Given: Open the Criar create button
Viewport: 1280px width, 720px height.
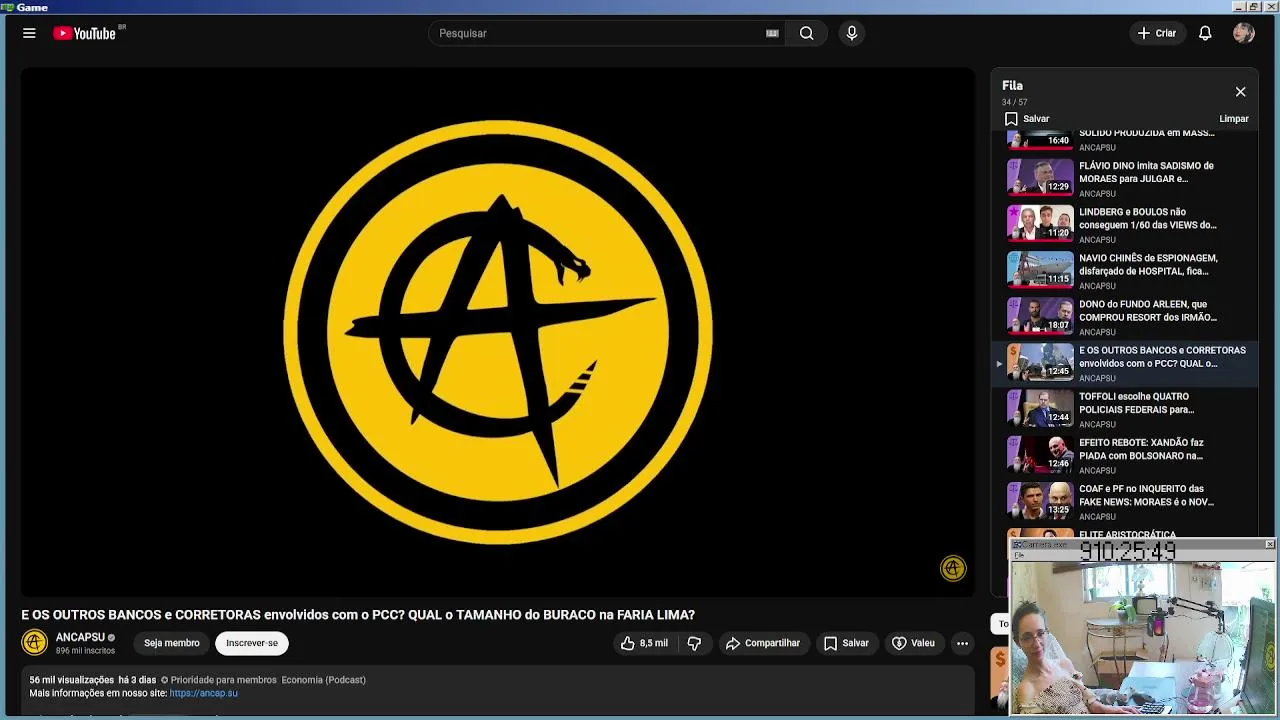Looking at the screenshot, I should 1157,33.
